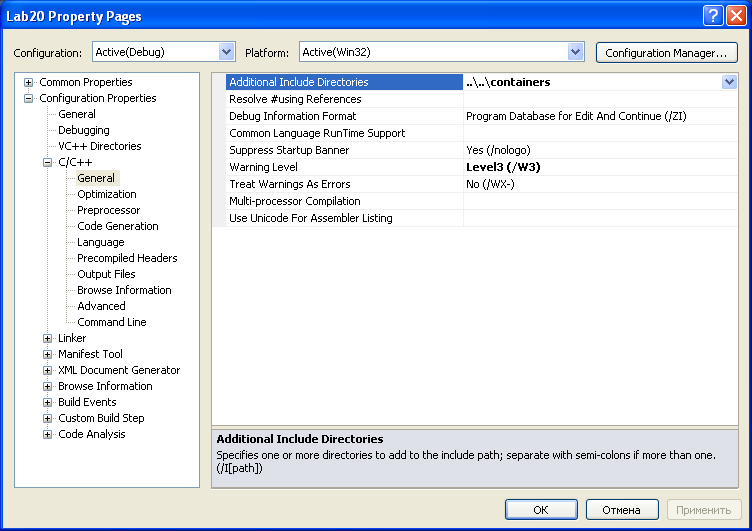Open the Platform dropdown
Screen dimensions: 752x531
pos(575,52)
